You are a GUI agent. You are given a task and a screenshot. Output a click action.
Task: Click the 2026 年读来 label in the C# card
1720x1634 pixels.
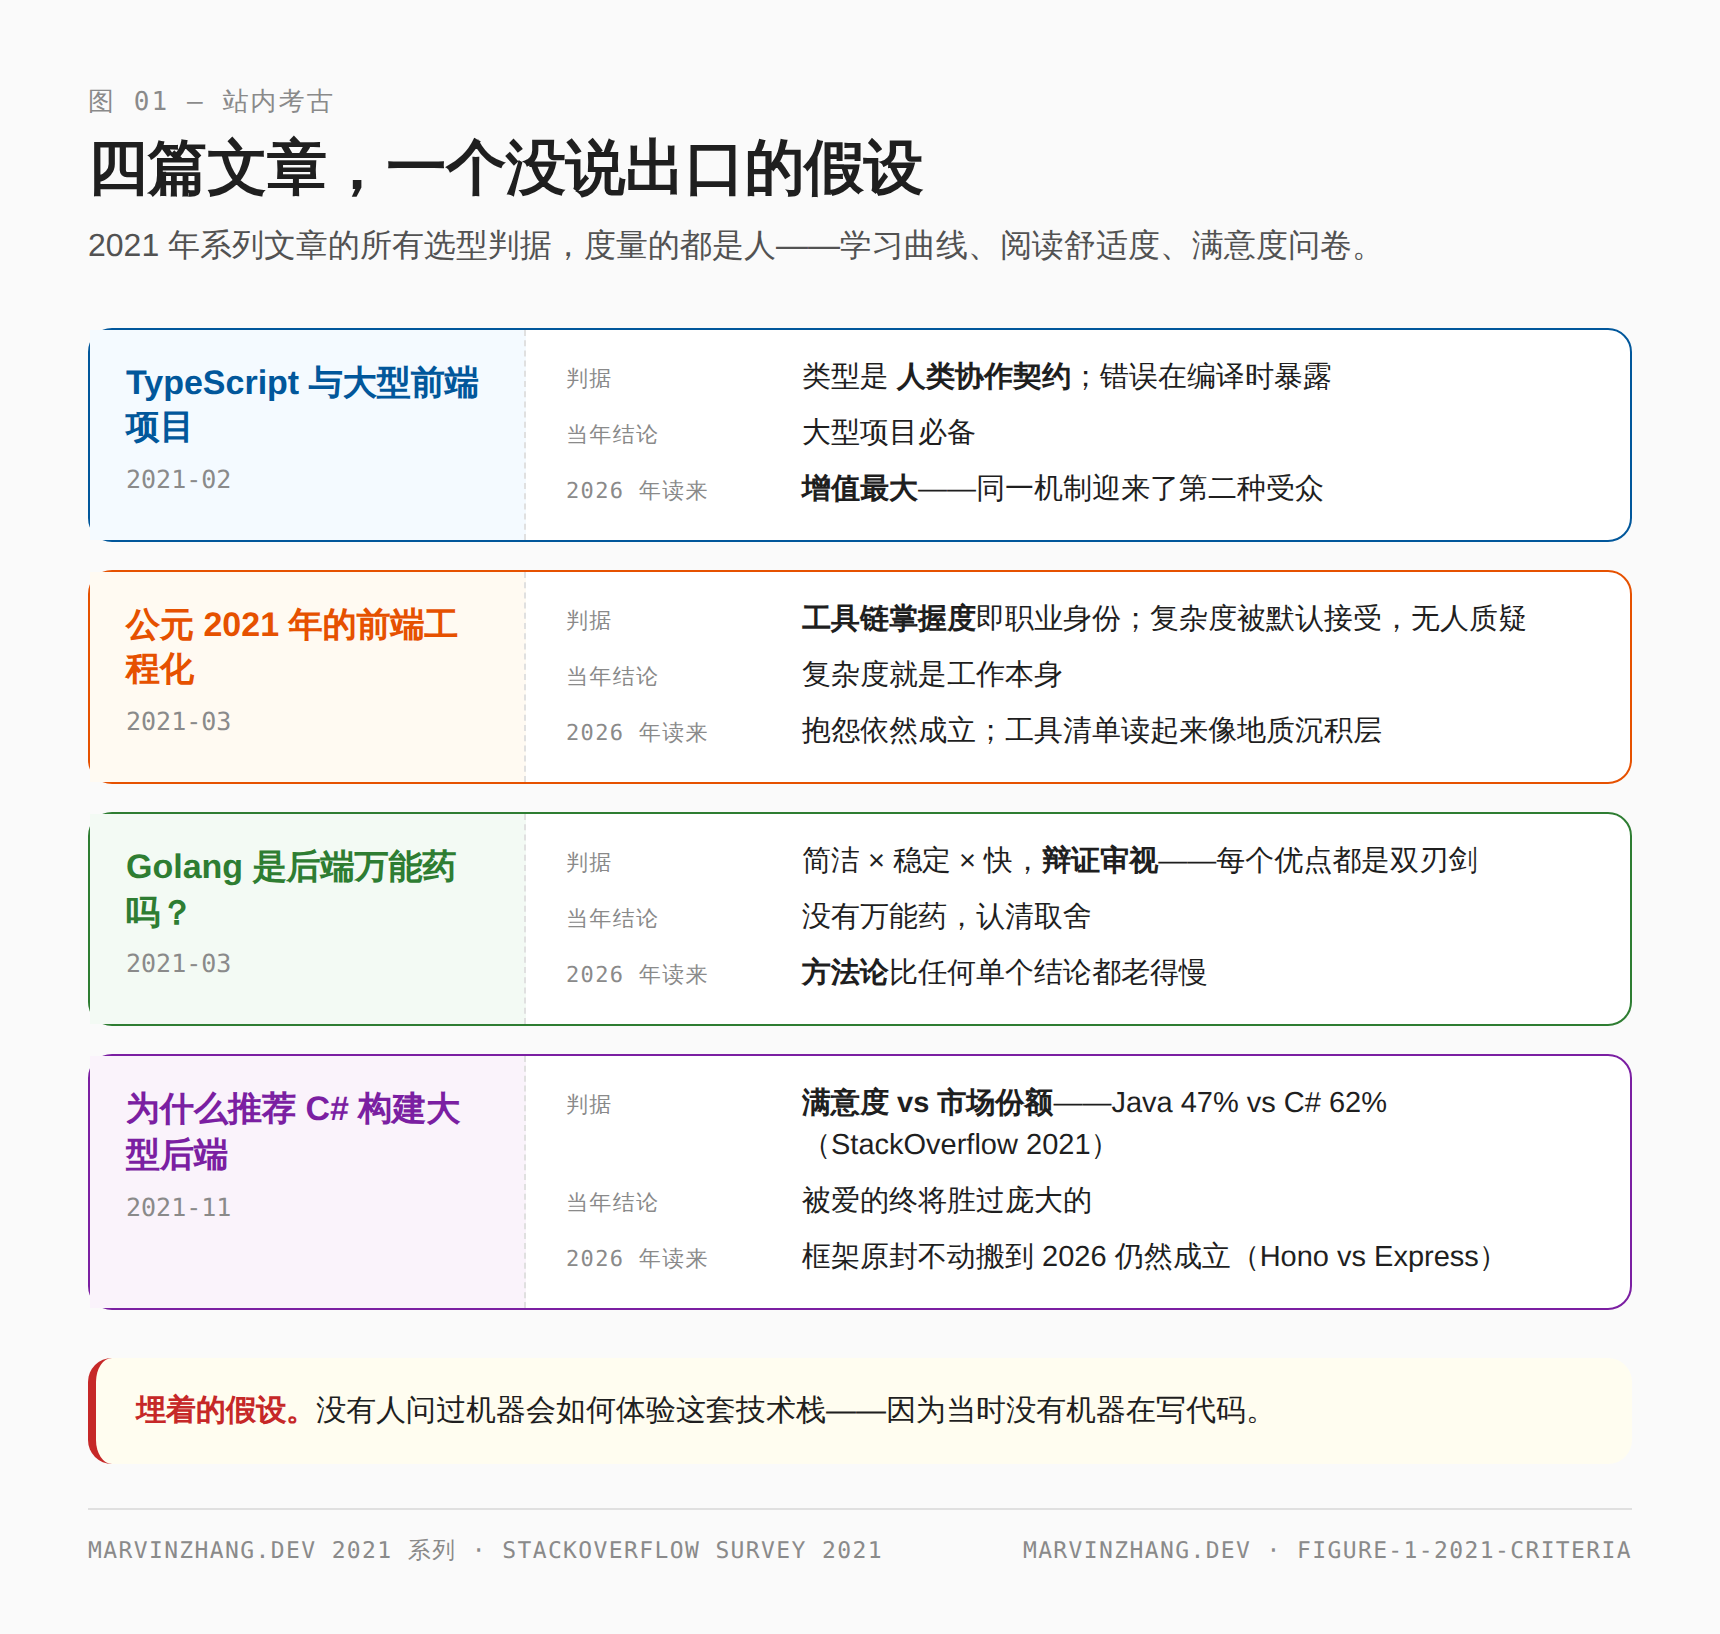637,1259
